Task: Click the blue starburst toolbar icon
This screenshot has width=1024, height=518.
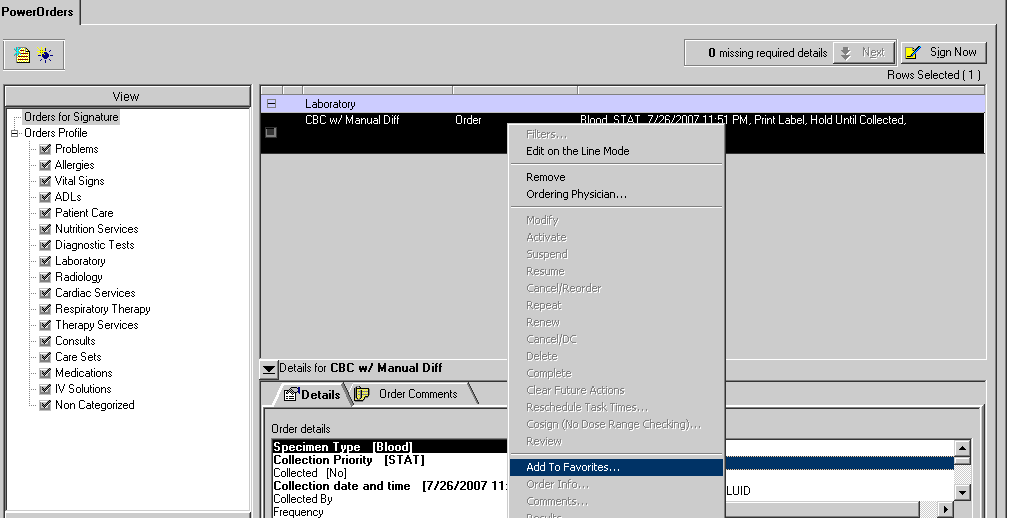Action: click(x=45, y=56)
